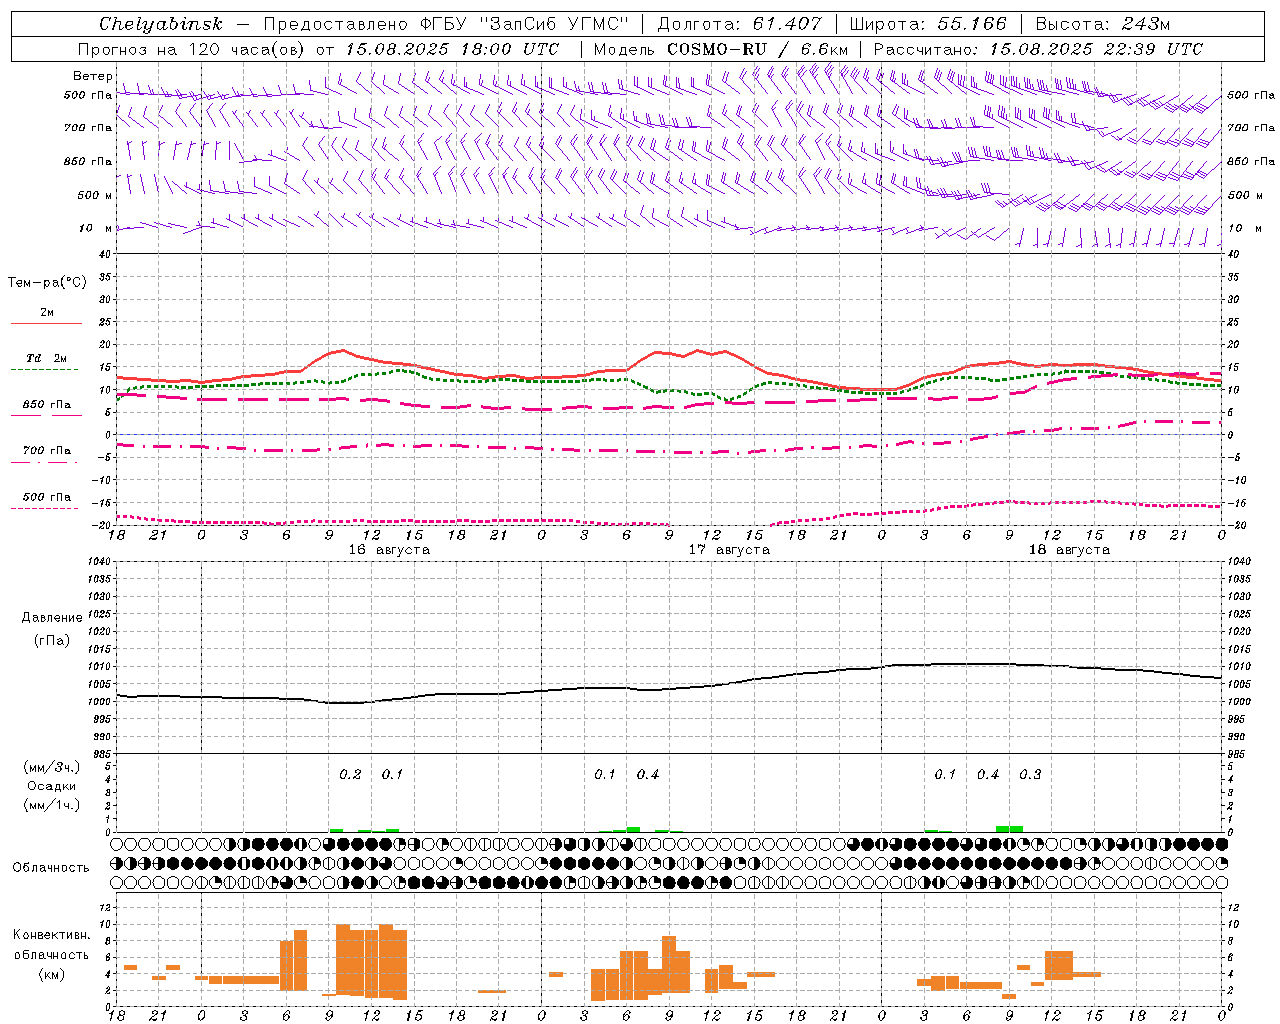Click the Td 2м dew point legend entry
1280x1024 pixels.
[46, 358]
